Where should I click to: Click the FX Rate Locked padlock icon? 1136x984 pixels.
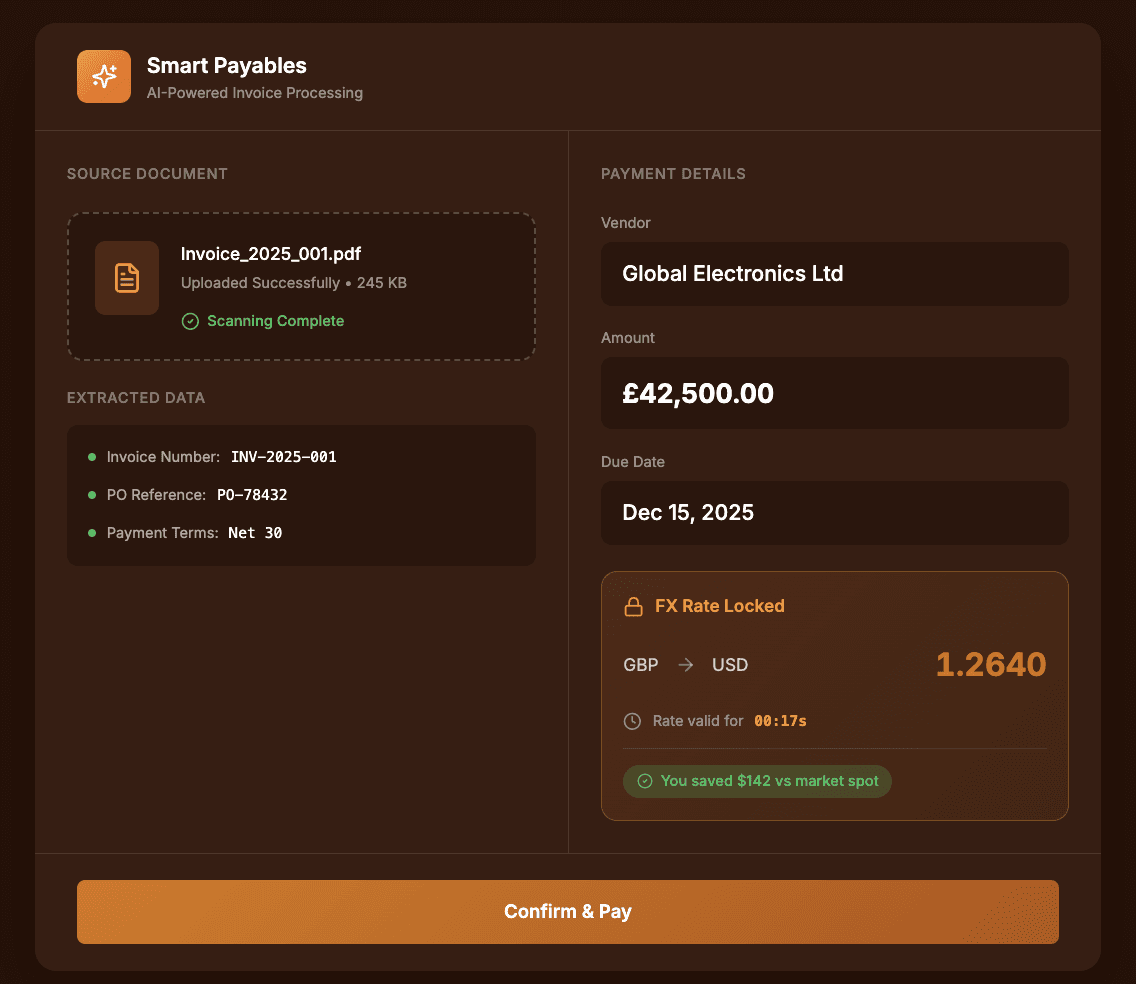(633, 606)
